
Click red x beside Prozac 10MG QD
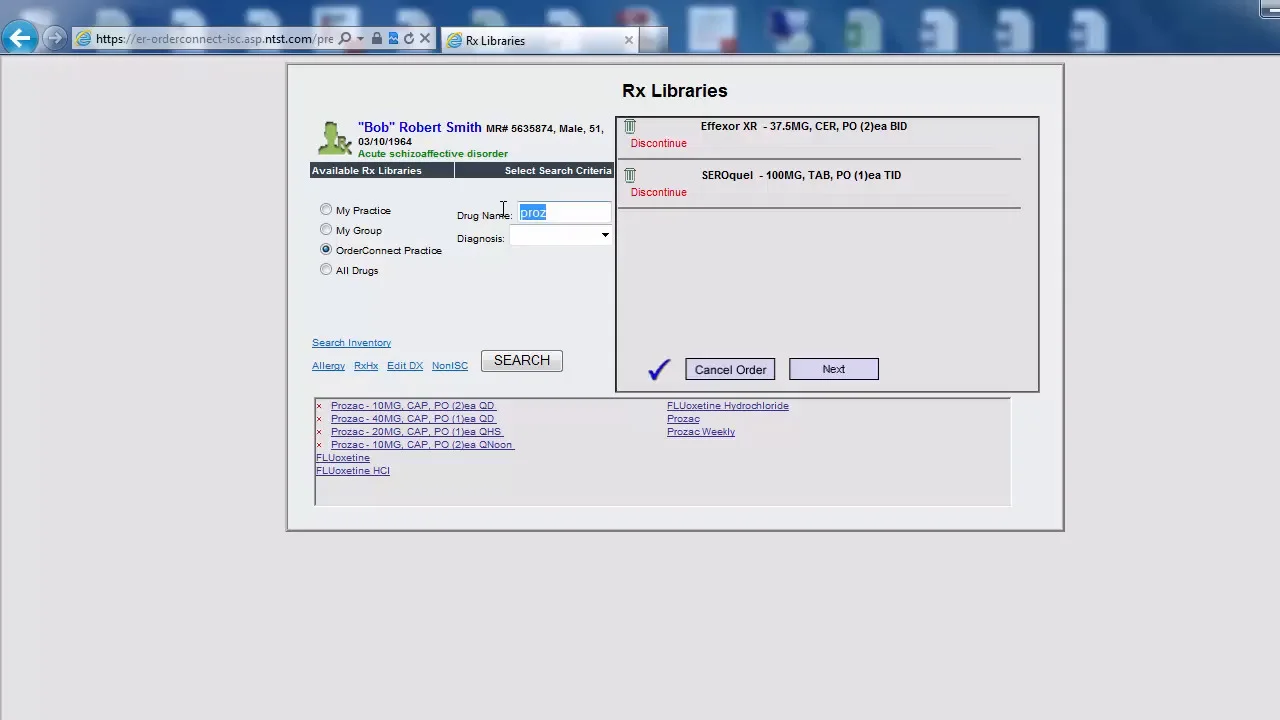319,406
